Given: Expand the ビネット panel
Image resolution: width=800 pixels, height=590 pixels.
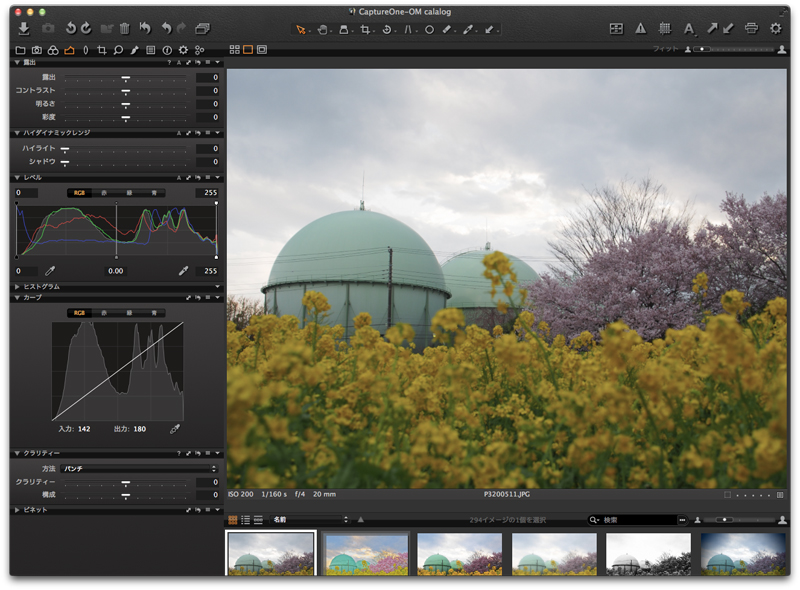Looking at the screenshot, I should click(x=16, y=510).
